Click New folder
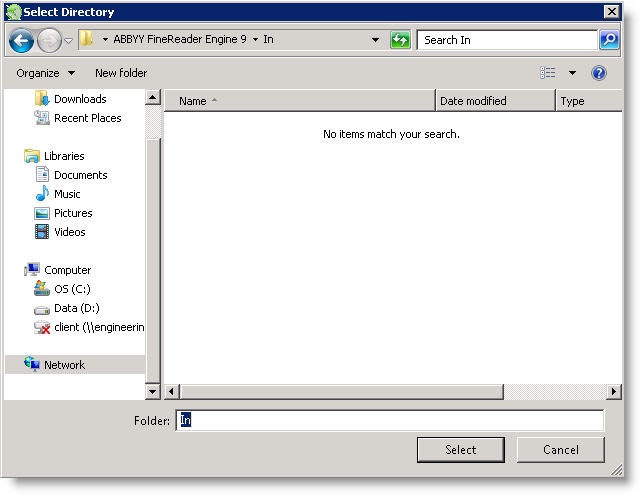This screenshot has width=640, height=494. tap(121, 73)
